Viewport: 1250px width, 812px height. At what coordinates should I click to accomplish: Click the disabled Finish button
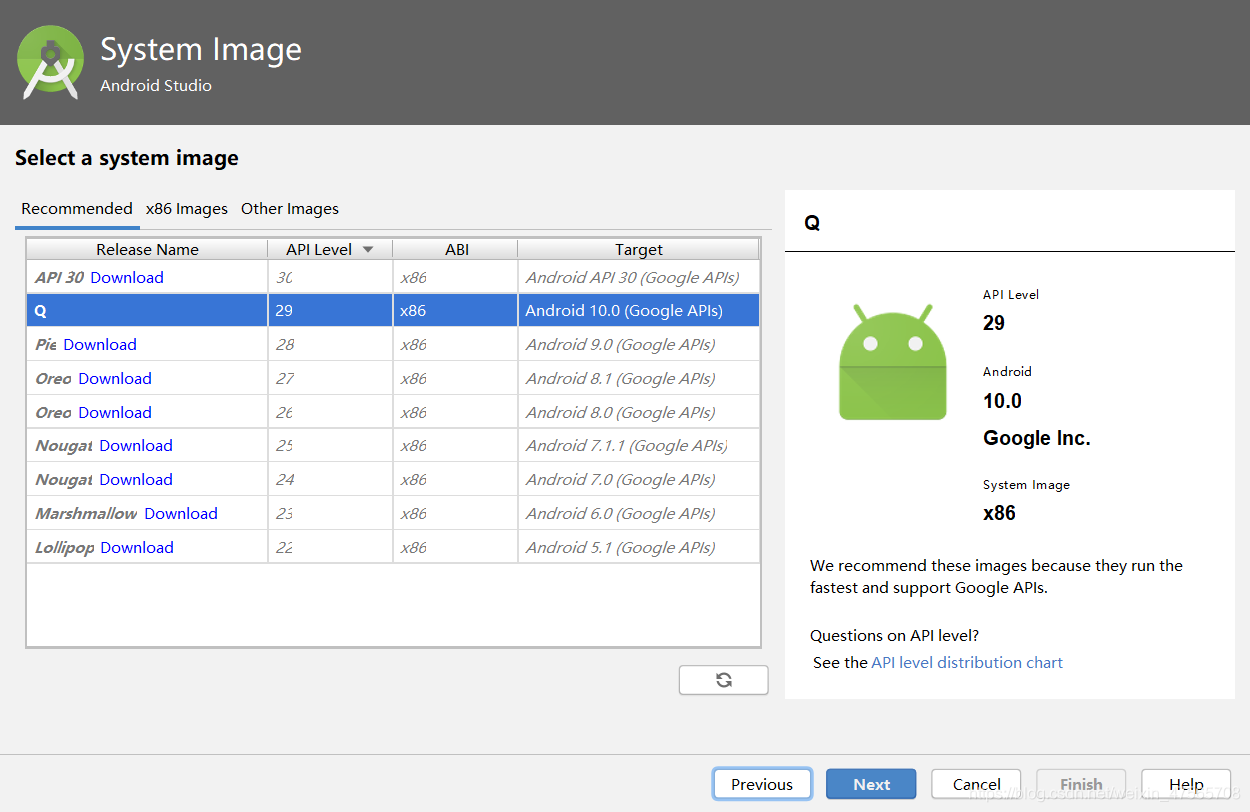pos(1081,784)
